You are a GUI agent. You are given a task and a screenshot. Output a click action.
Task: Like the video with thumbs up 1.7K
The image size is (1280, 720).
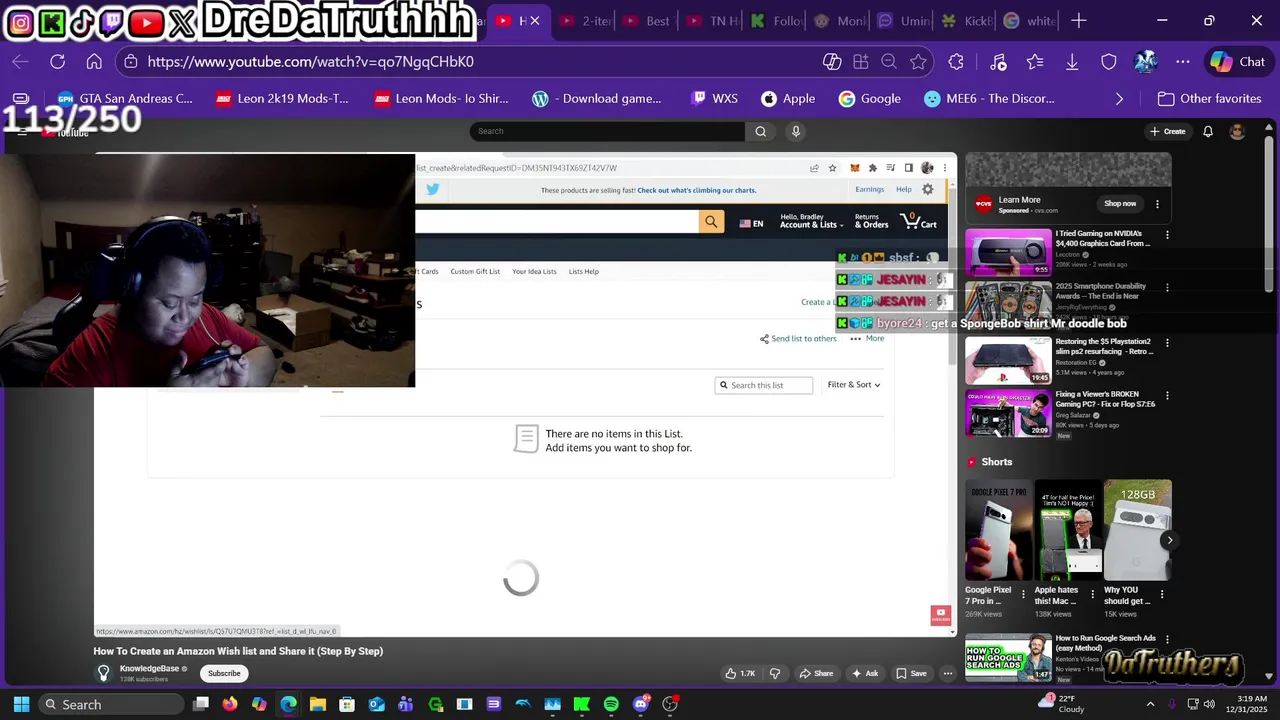(740, 673)
